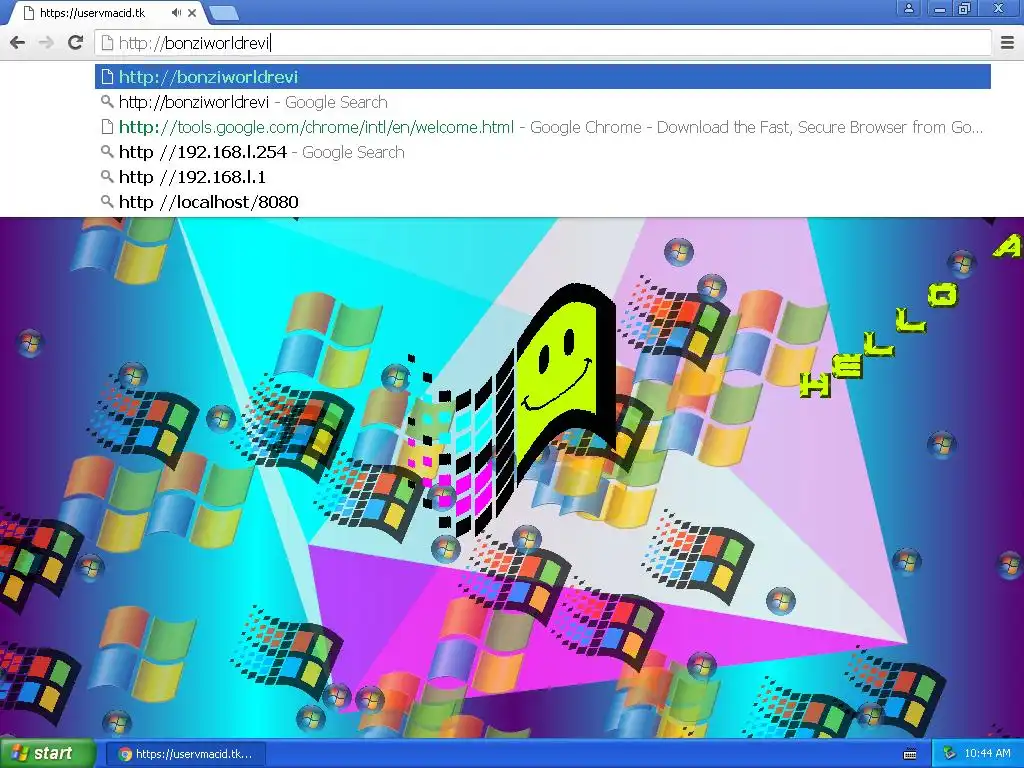Open the tools.google.com Chrome welcome suggestion
1024x768 pixels.
[543, 127]
